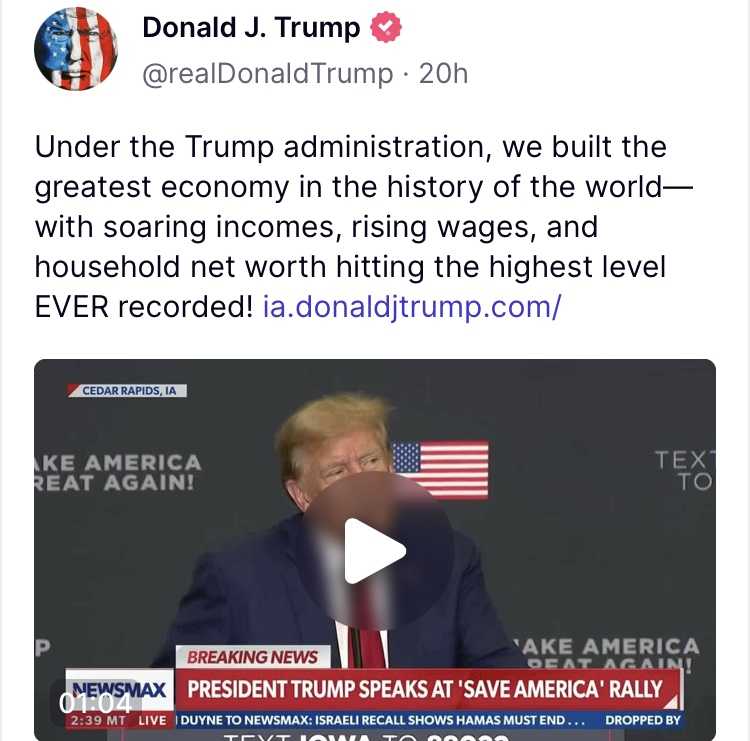Follow the ia.donaldjtrump.com/ link

click(412, 307)
